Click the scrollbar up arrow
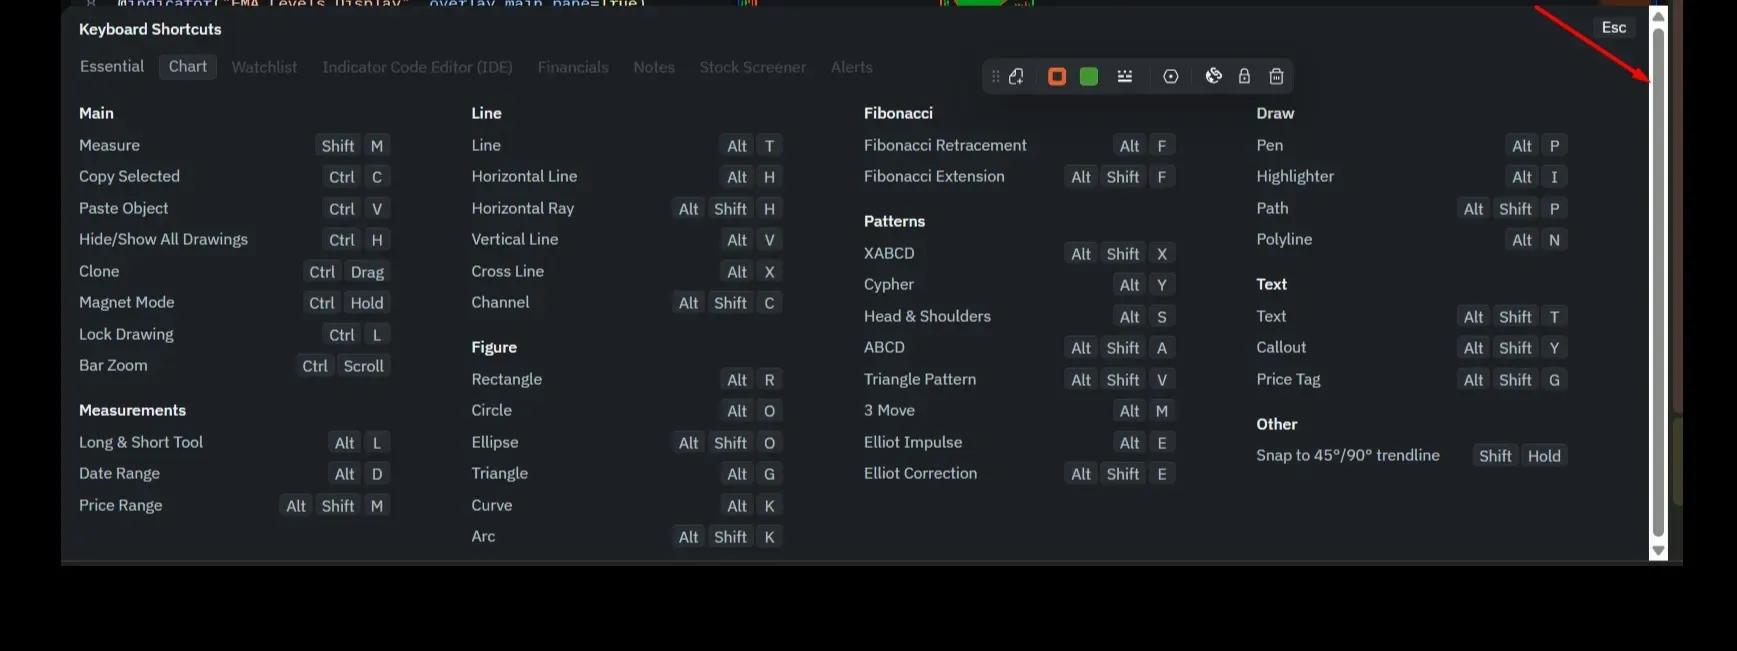This screenshot has height=651, width=1737. (x=1658, y=17)
